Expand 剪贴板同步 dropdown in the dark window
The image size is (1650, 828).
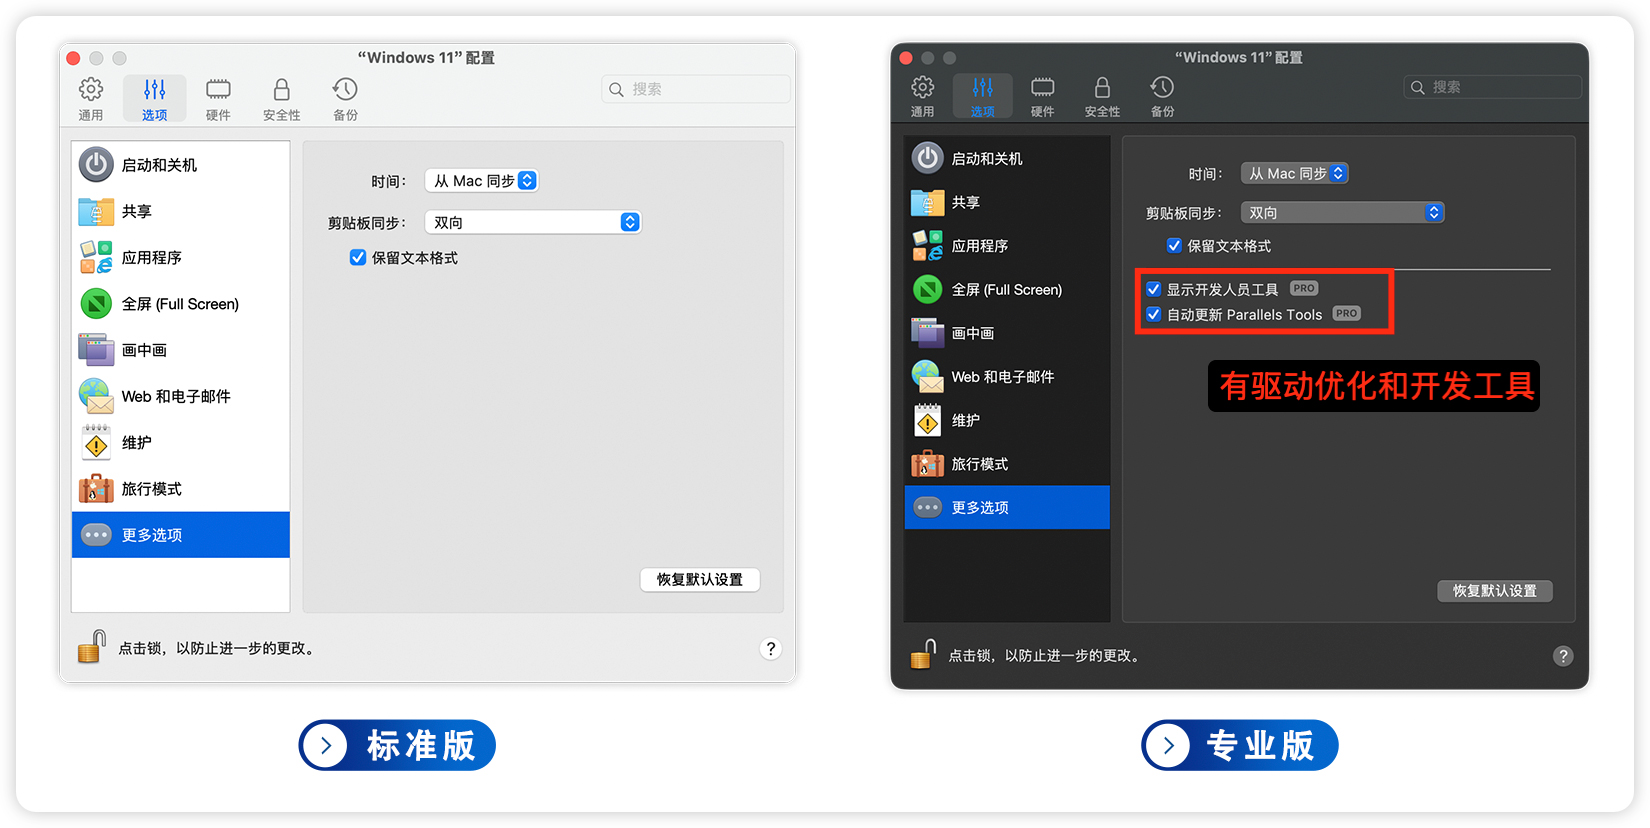click(1342, 213)
